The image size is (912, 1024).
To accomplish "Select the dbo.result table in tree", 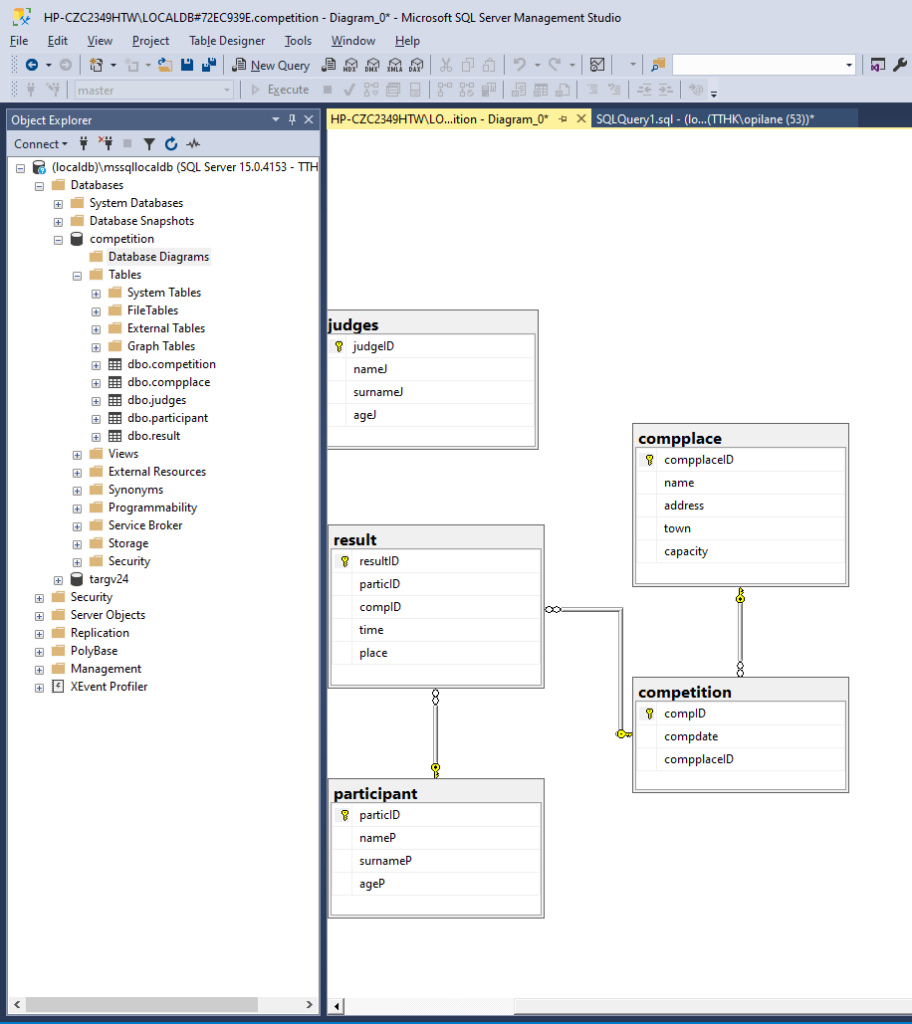I will click(x=153, y=436).
